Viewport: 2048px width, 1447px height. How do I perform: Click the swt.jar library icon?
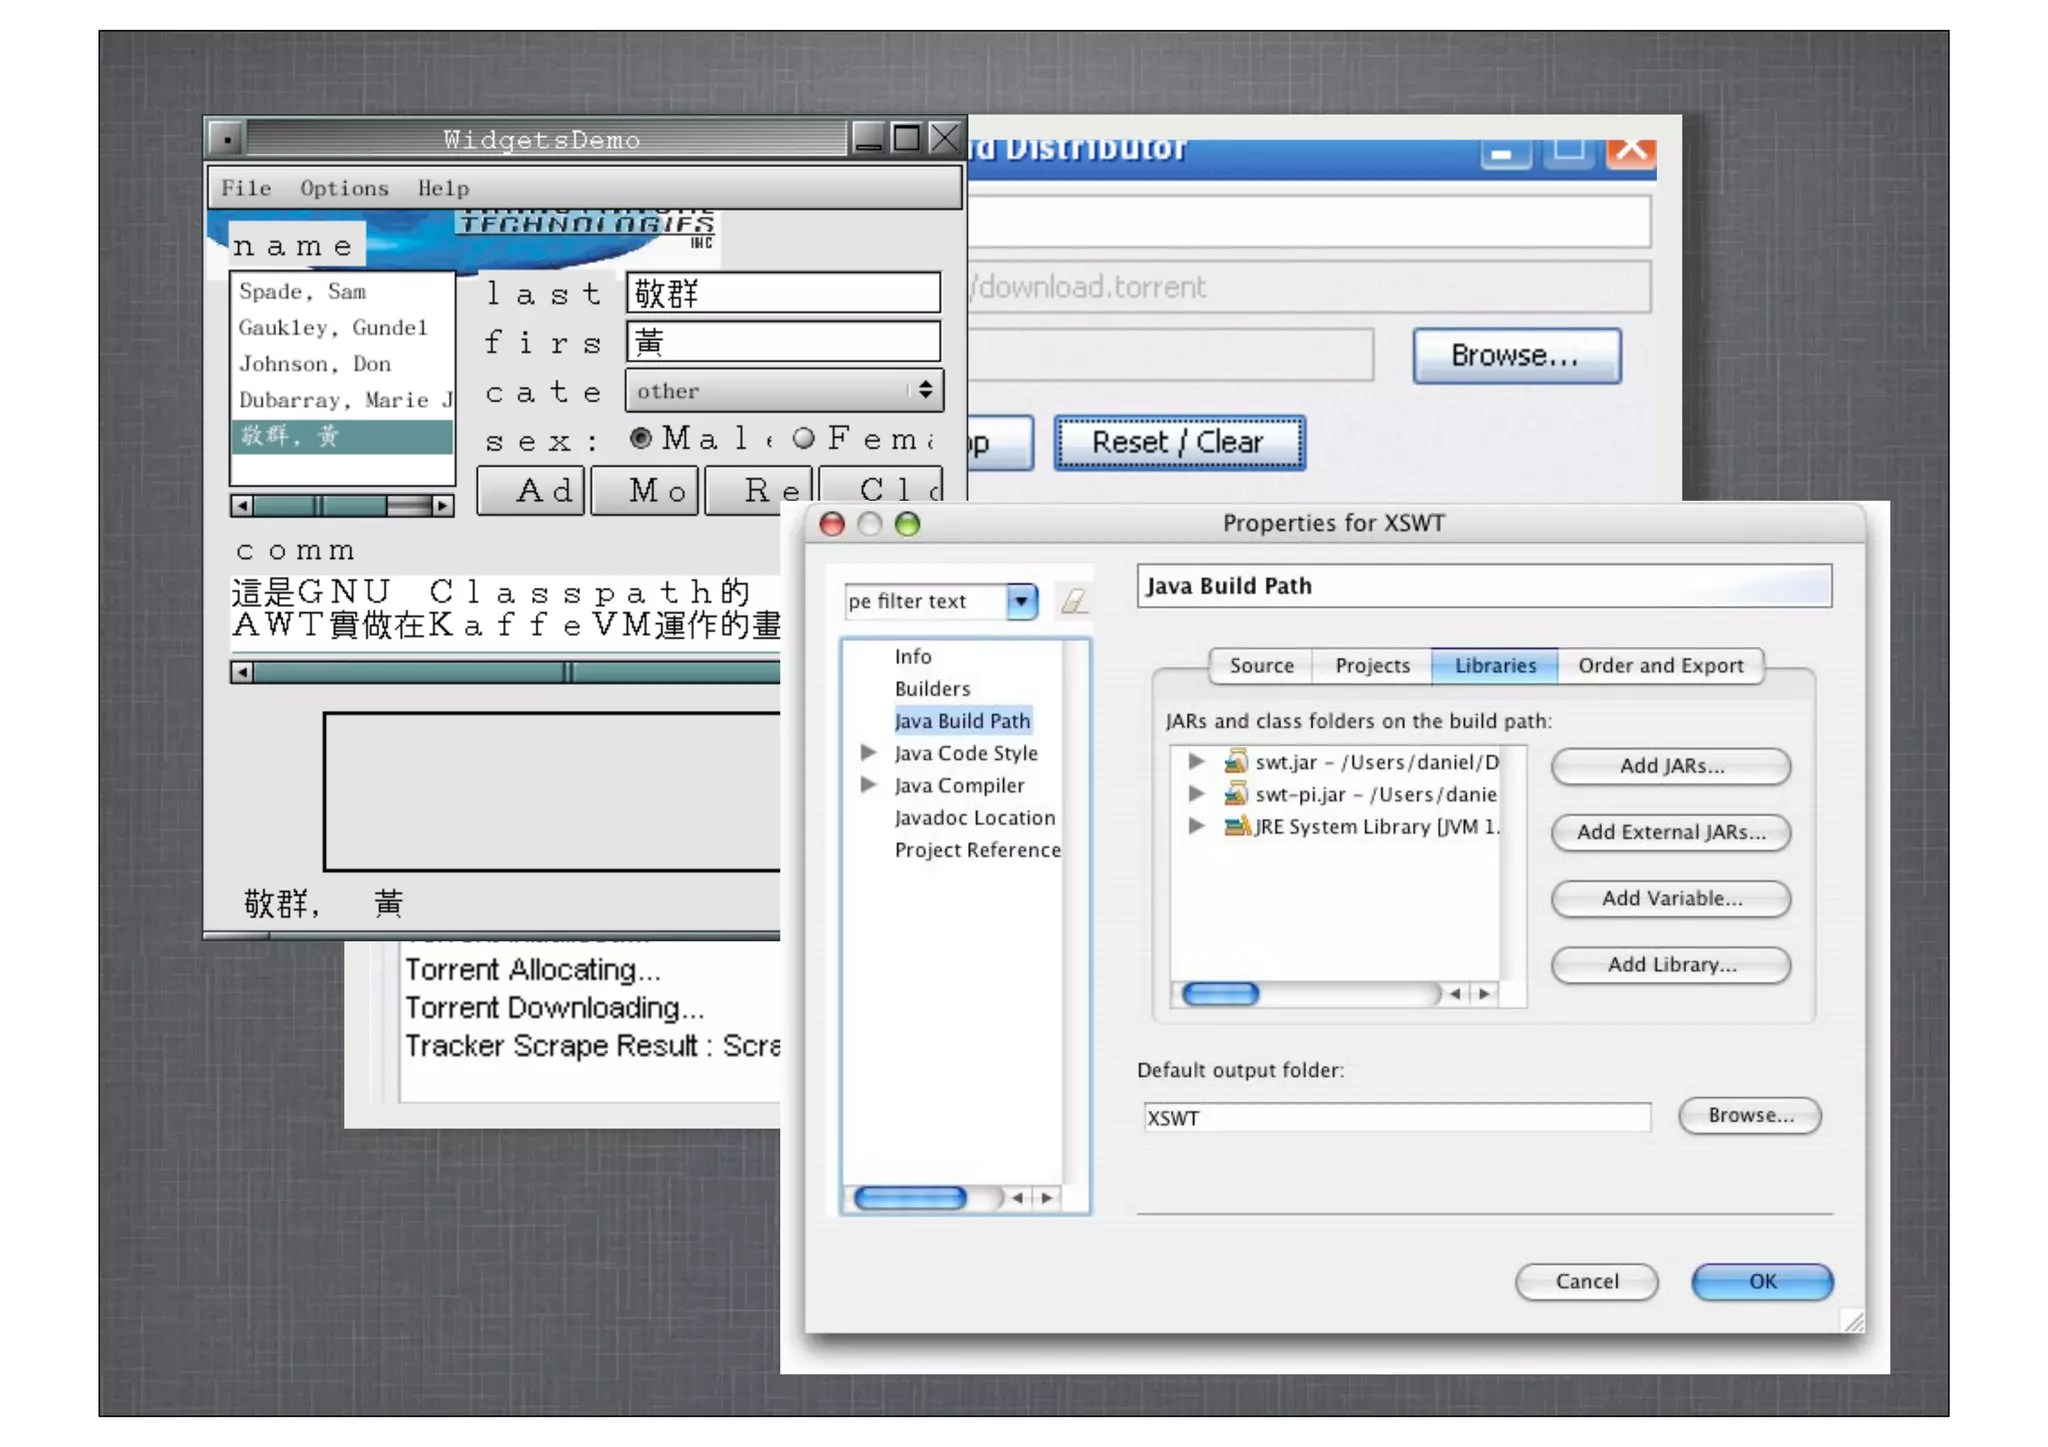click(1236, 762)
